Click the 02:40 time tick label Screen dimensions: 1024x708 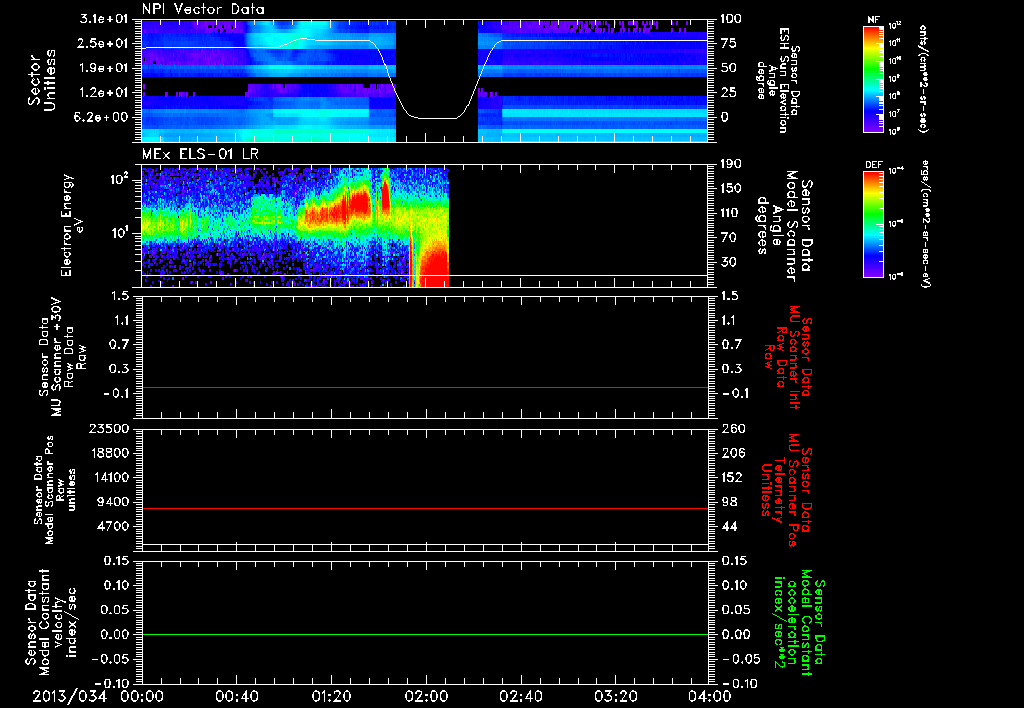[520, 696]
